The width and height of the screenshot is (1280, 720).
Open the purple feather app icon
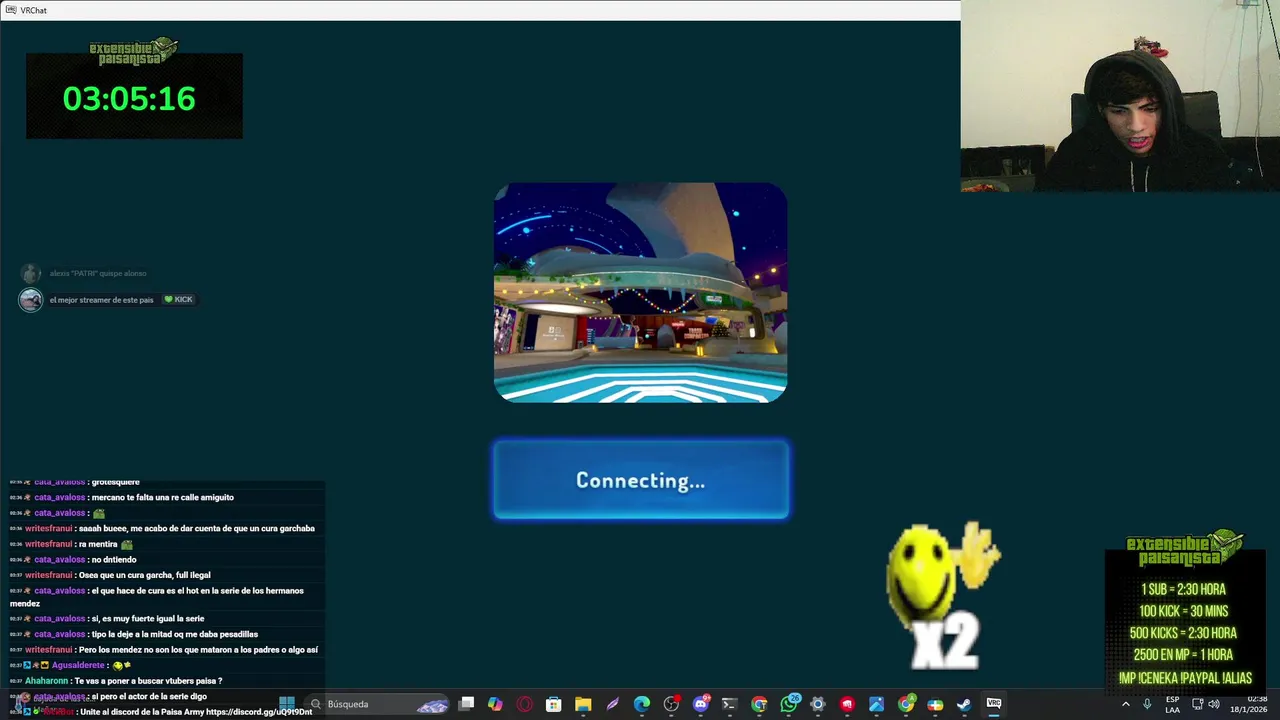(x=612, y=704)
